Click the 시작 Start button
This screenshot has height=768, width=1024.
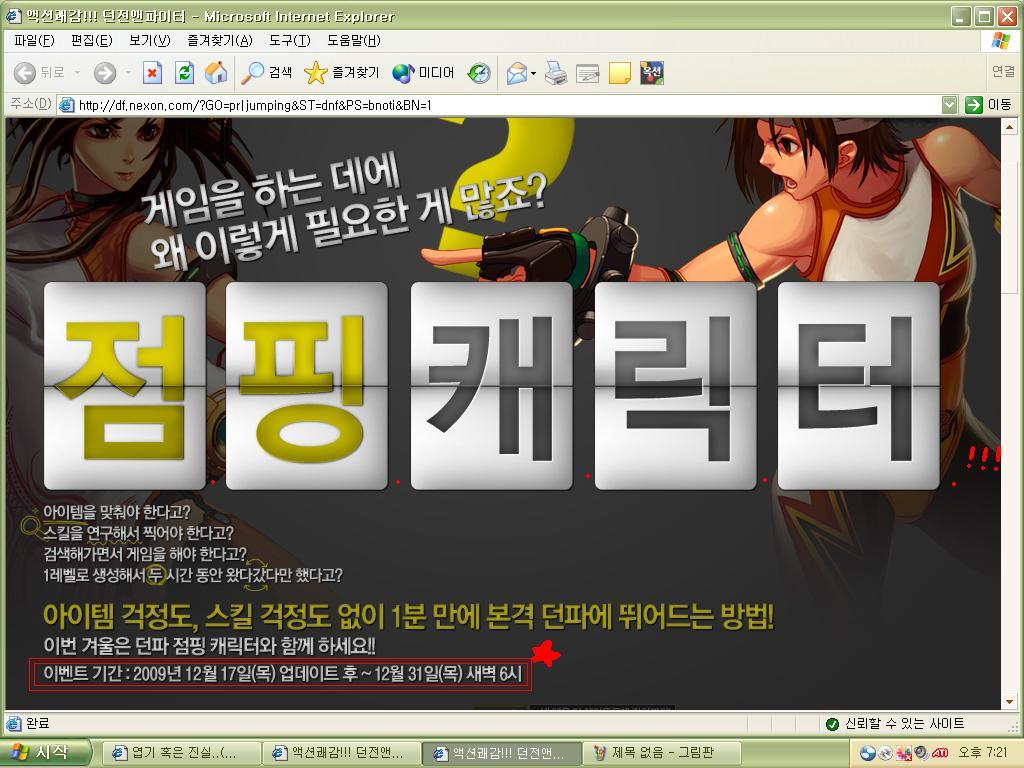pos(44,753)
